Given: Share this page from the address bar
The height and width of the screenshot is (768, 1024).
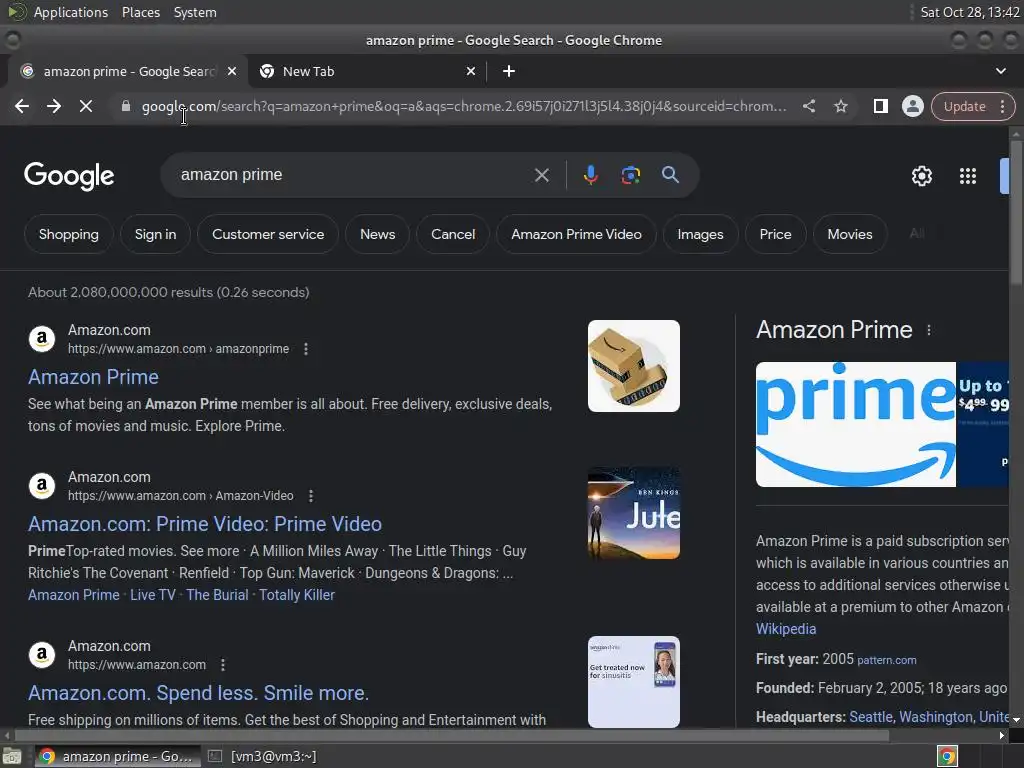Looking at the screenshot, I should click(x=808, y=106).
